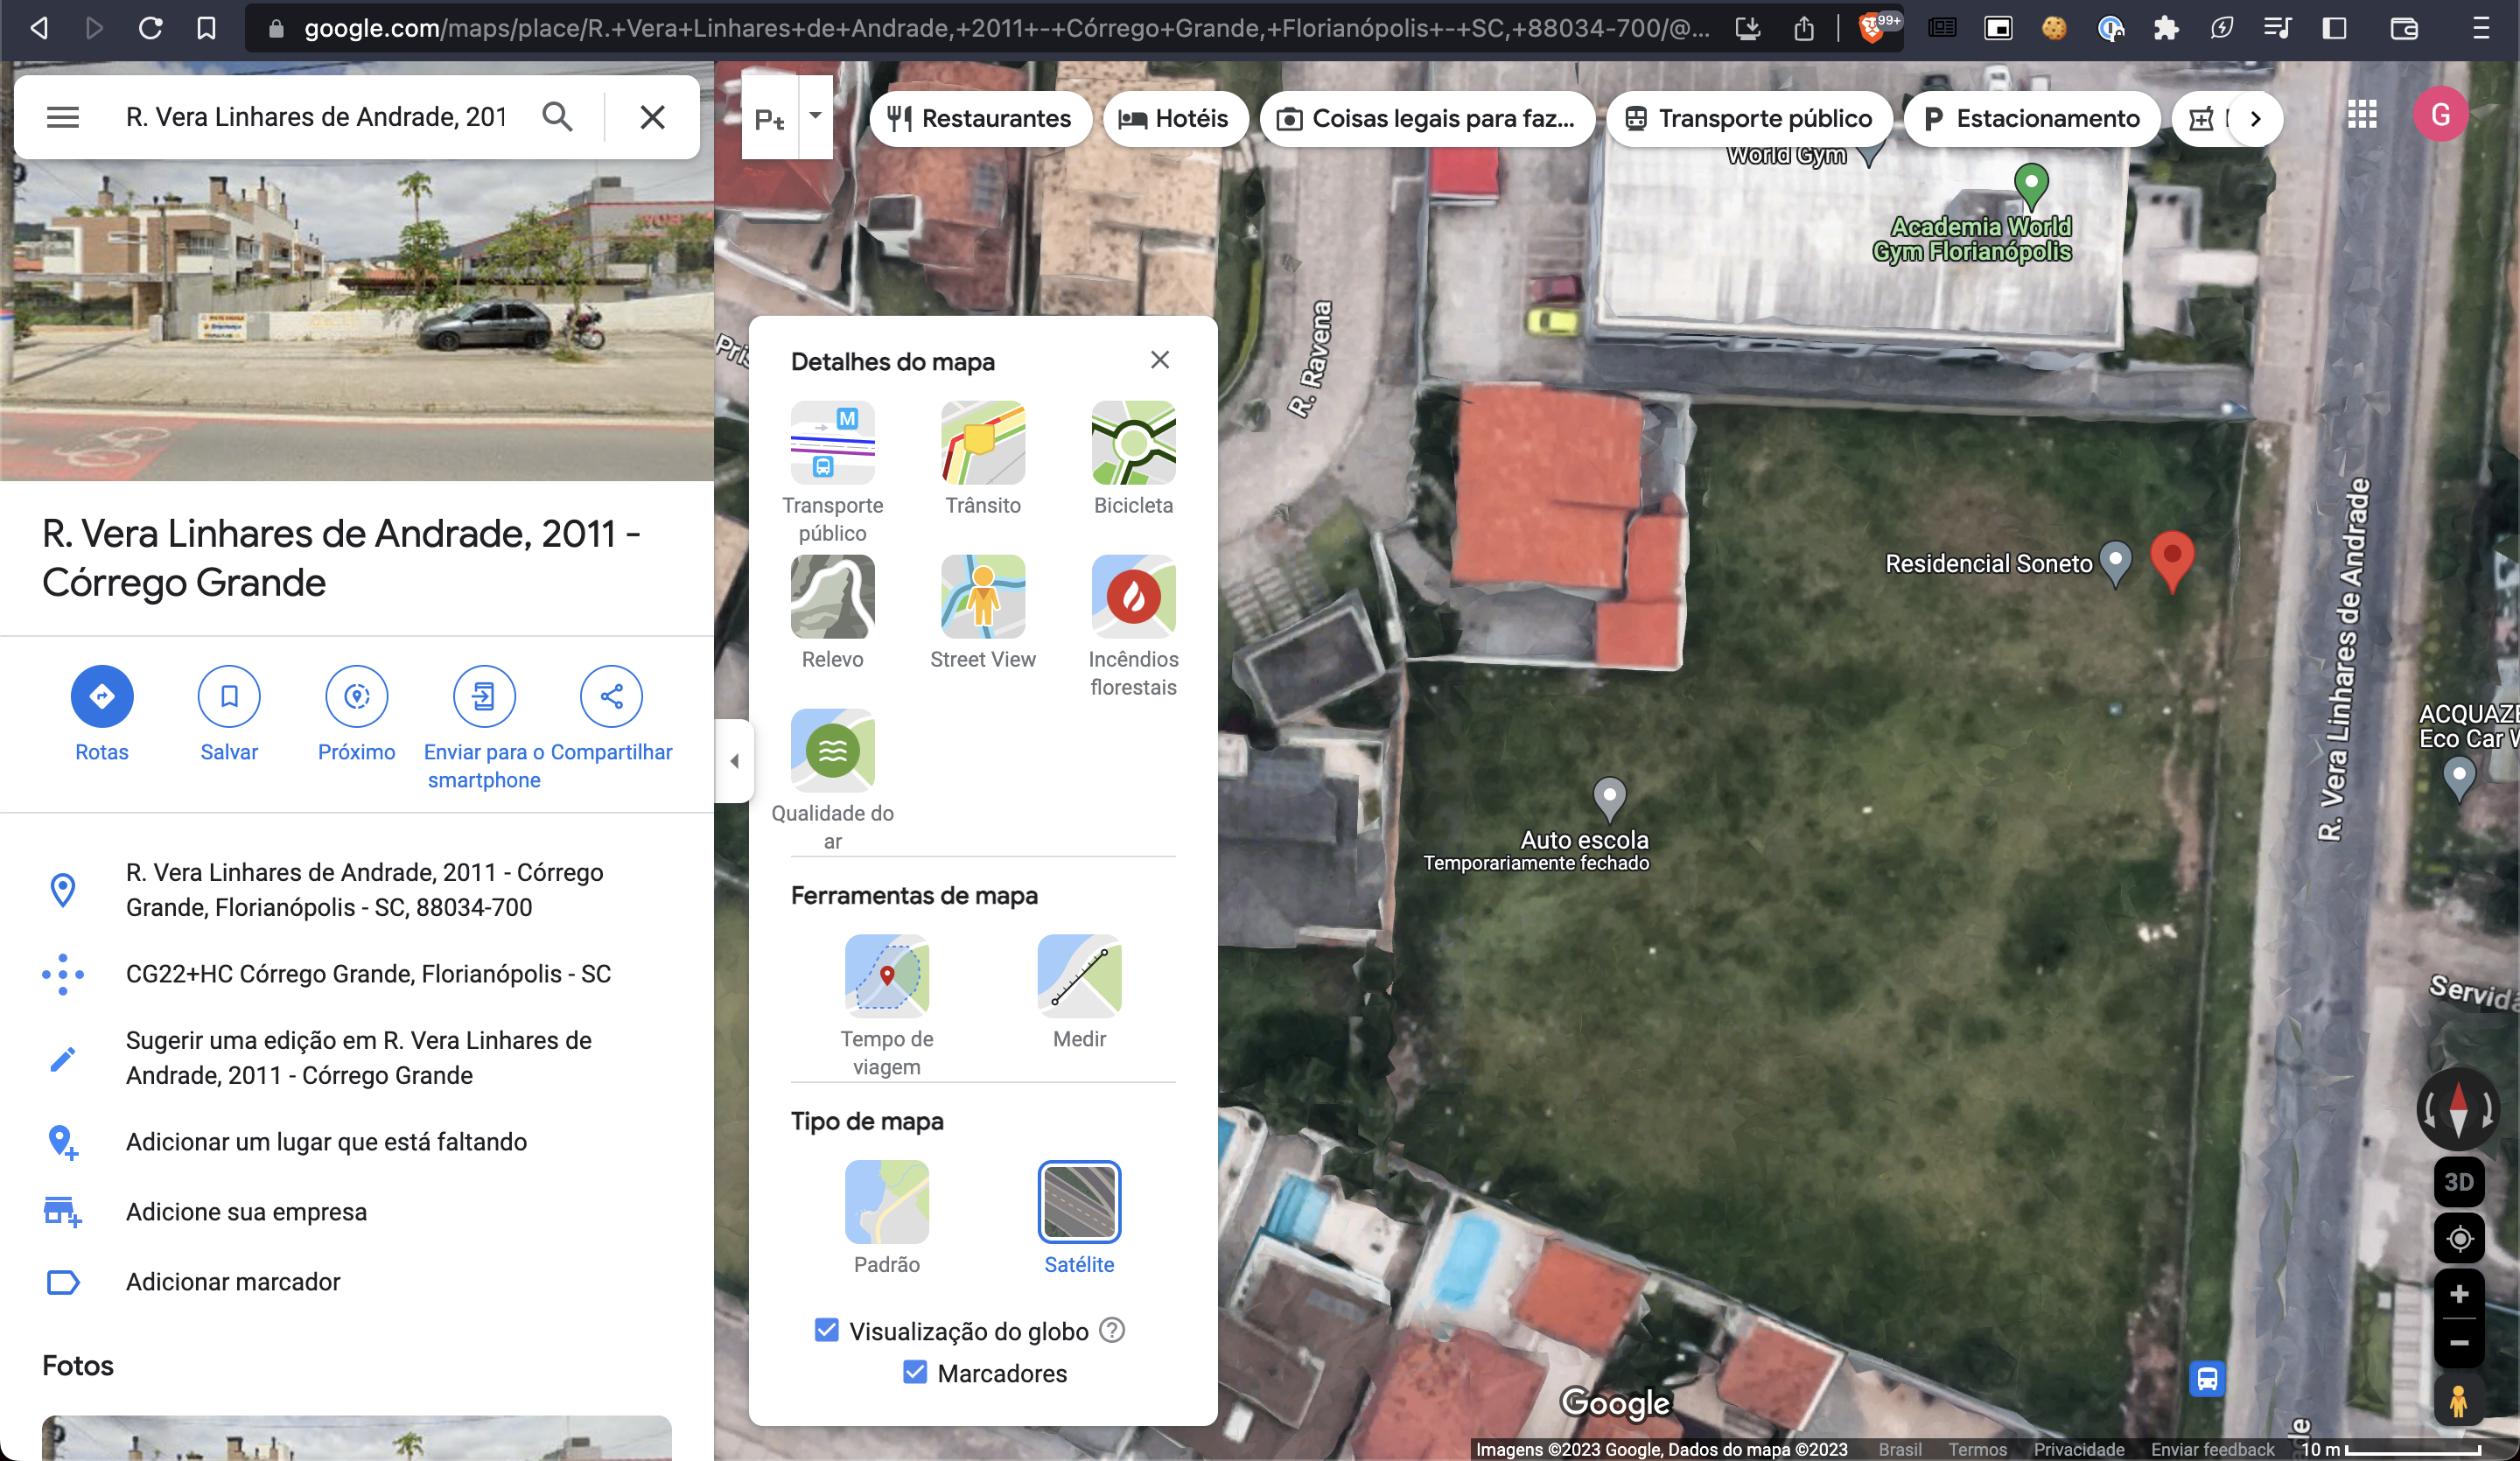This screenshot has height=1461, width=2520.
Task: Enable the Trânsito traffic layer
Action: tap(983, 443)
